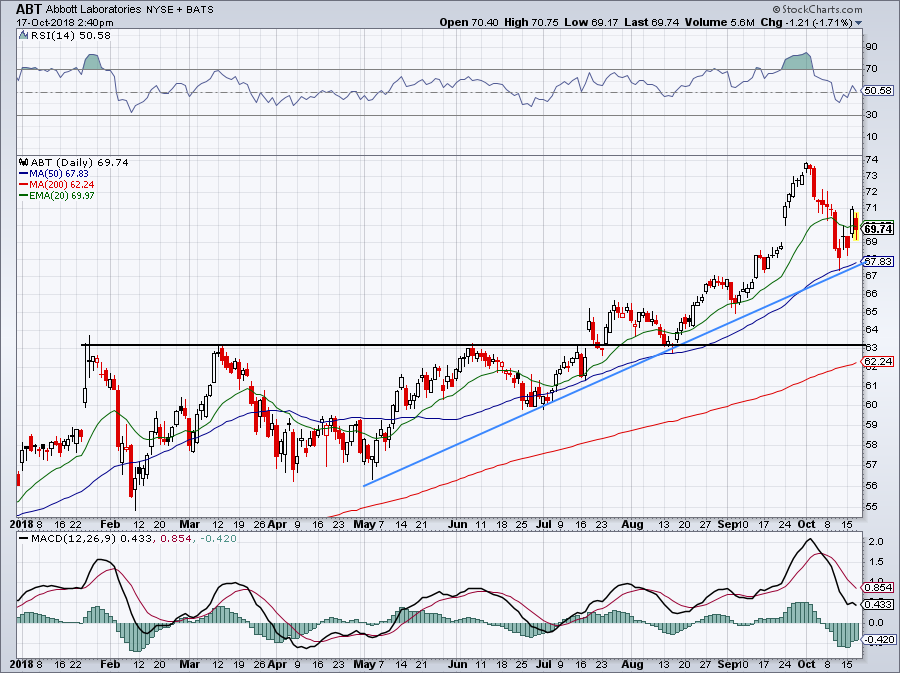Click the Last 69.74 value in the header
The image size is (900, 673).
point(651,22)
